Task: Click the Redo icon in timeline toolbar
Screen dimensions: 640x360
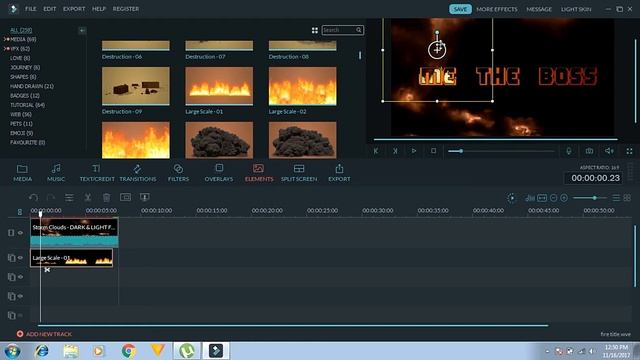Action: coord(51,198)
